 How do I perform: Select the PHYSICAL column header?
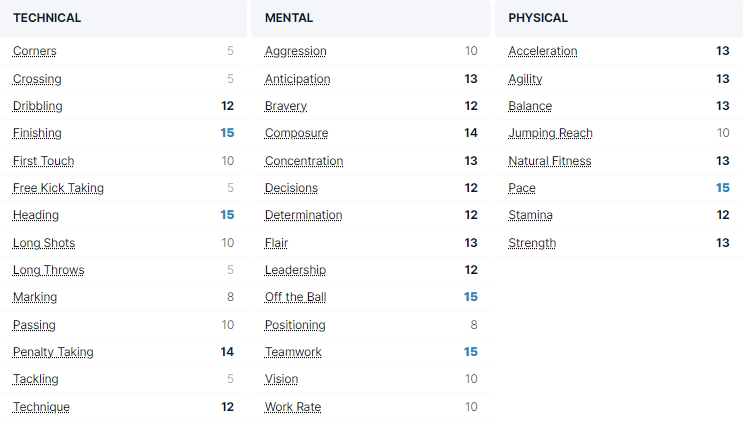(538, 18)
